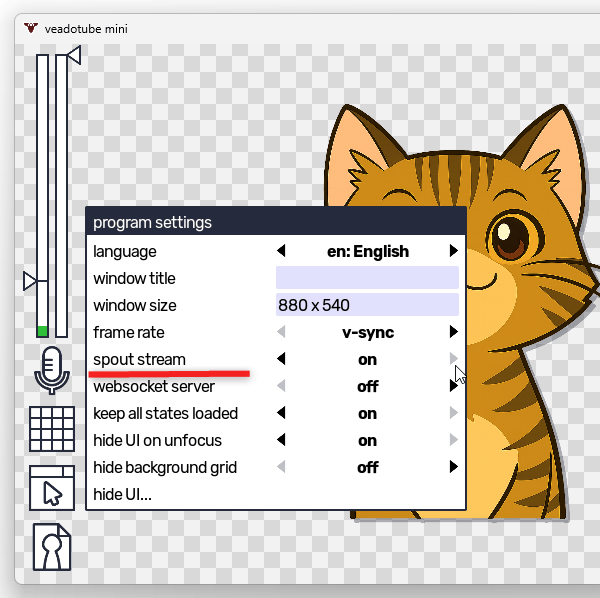The height and width of the screenshot is (598, 600).
Task: Select next language with right arrow
Action: click(453, 251)
